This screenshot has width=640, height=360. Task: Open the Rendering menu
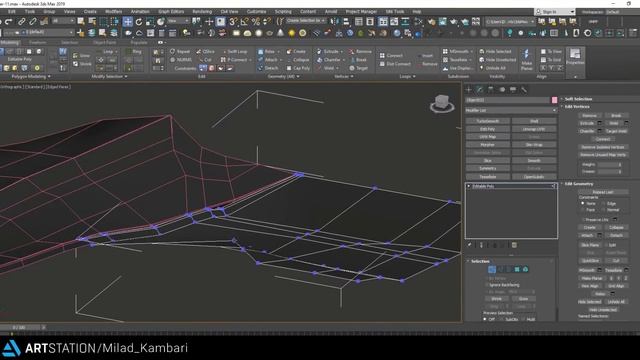pos(202,12)
